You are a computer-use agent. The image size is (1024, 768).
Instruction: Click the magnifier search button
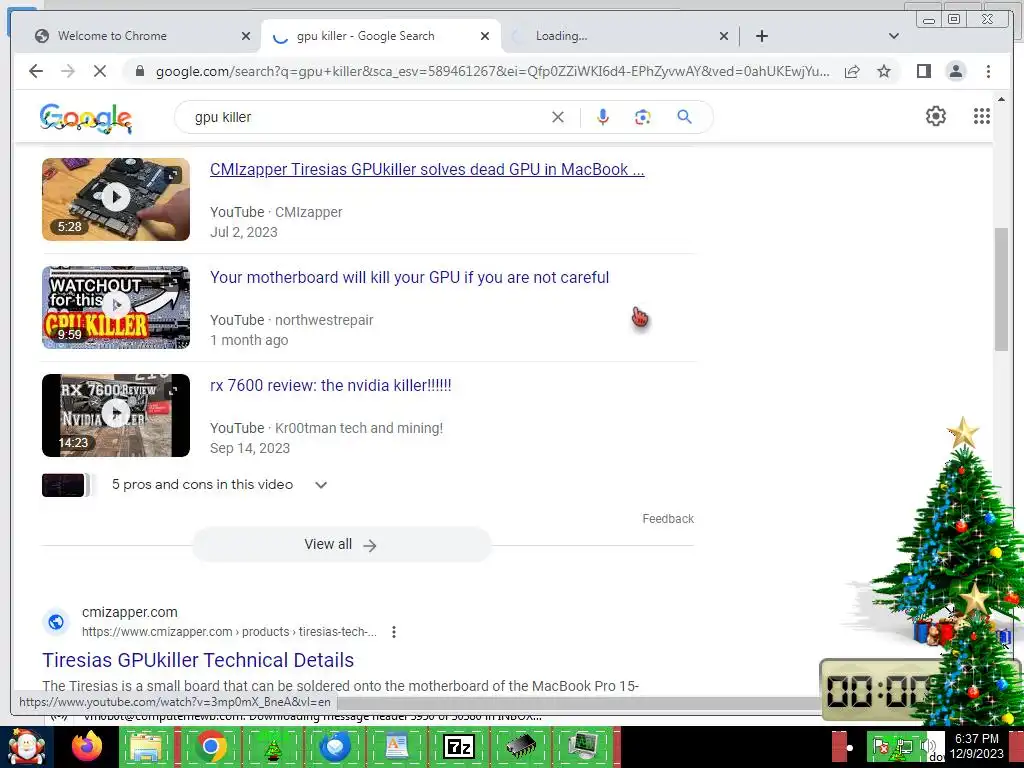coord(684,117)
